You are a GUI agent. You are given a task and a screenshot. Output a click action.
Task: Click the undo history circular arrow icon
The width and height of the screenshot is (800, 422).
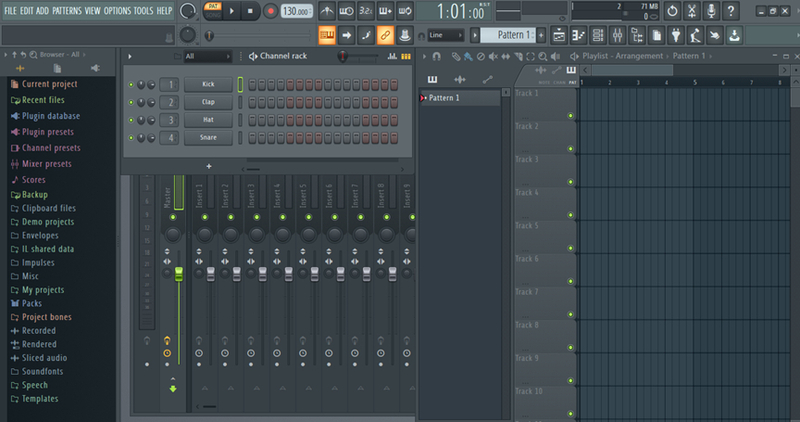point(672,11)
